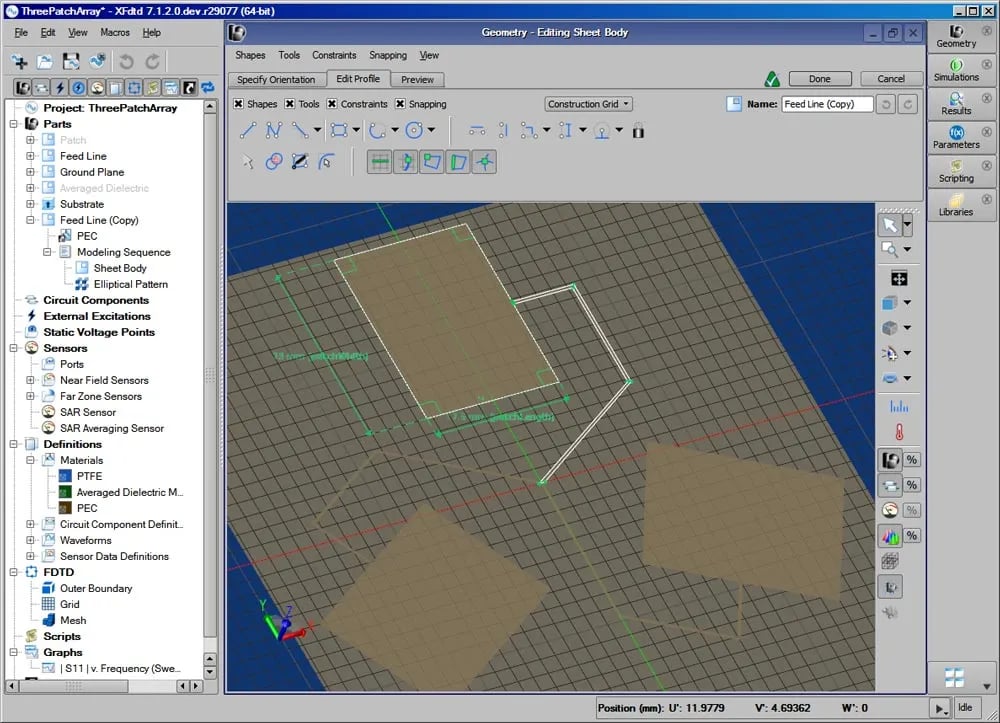Image resolution: width=1000 pixels, height=723 pixels.
Task: Click the Done button to finish editing
Action: [x=820, y=78]
